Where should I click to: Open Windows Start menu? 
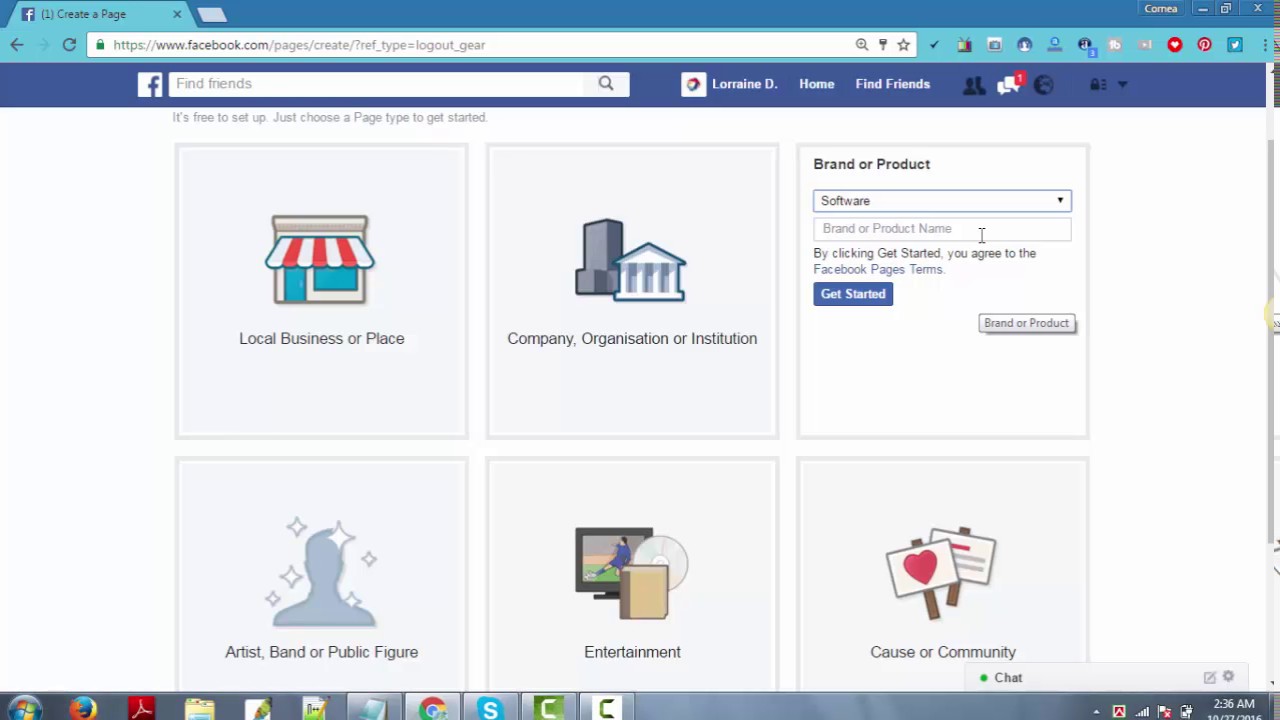coord(25,708)
